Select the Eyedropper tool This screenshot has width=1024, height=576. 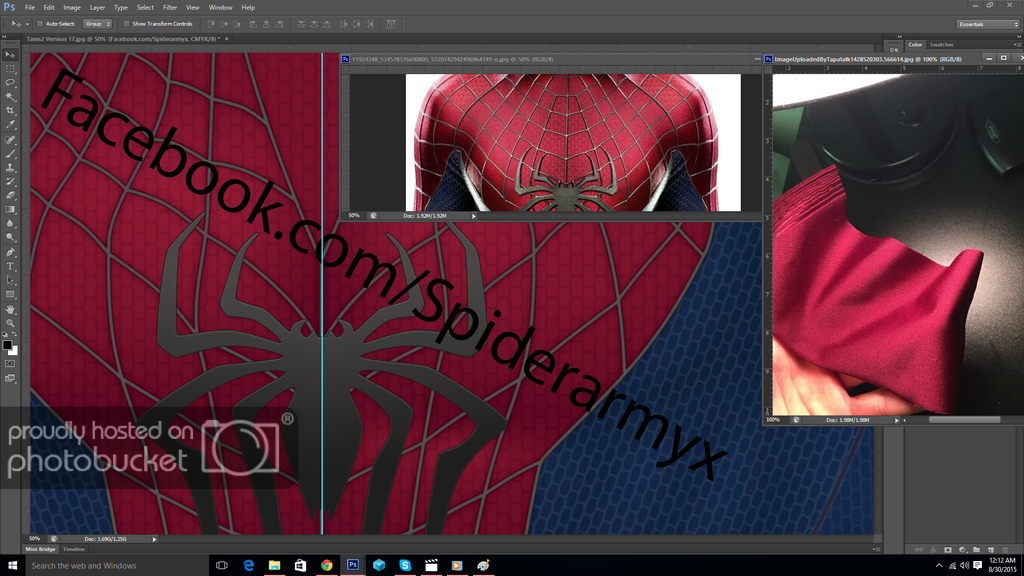[x=10, y=125]
